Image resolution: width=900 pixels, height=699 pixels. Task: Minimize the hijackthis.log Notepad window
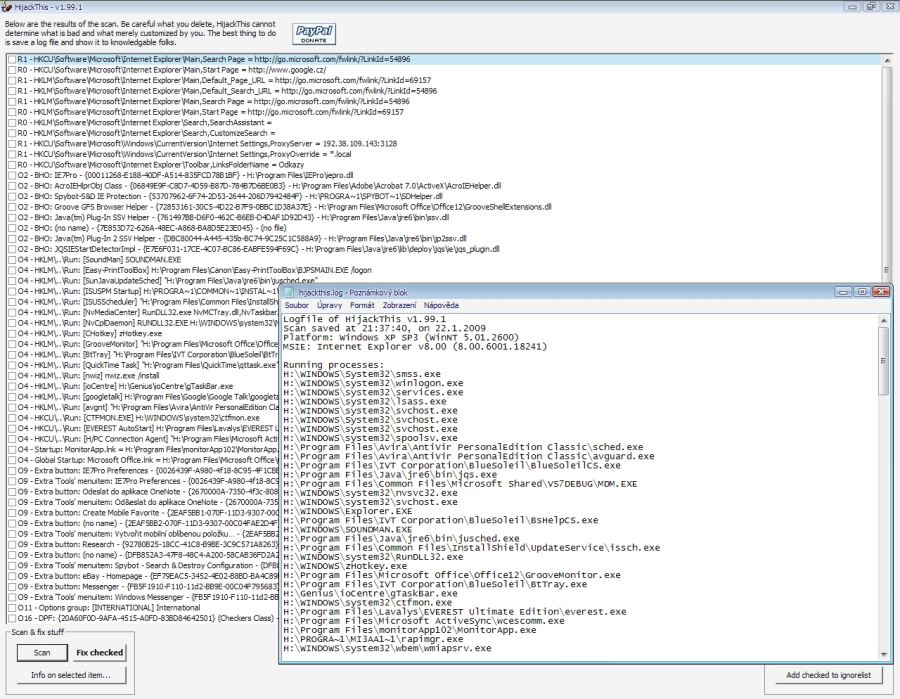coord(843,292)
